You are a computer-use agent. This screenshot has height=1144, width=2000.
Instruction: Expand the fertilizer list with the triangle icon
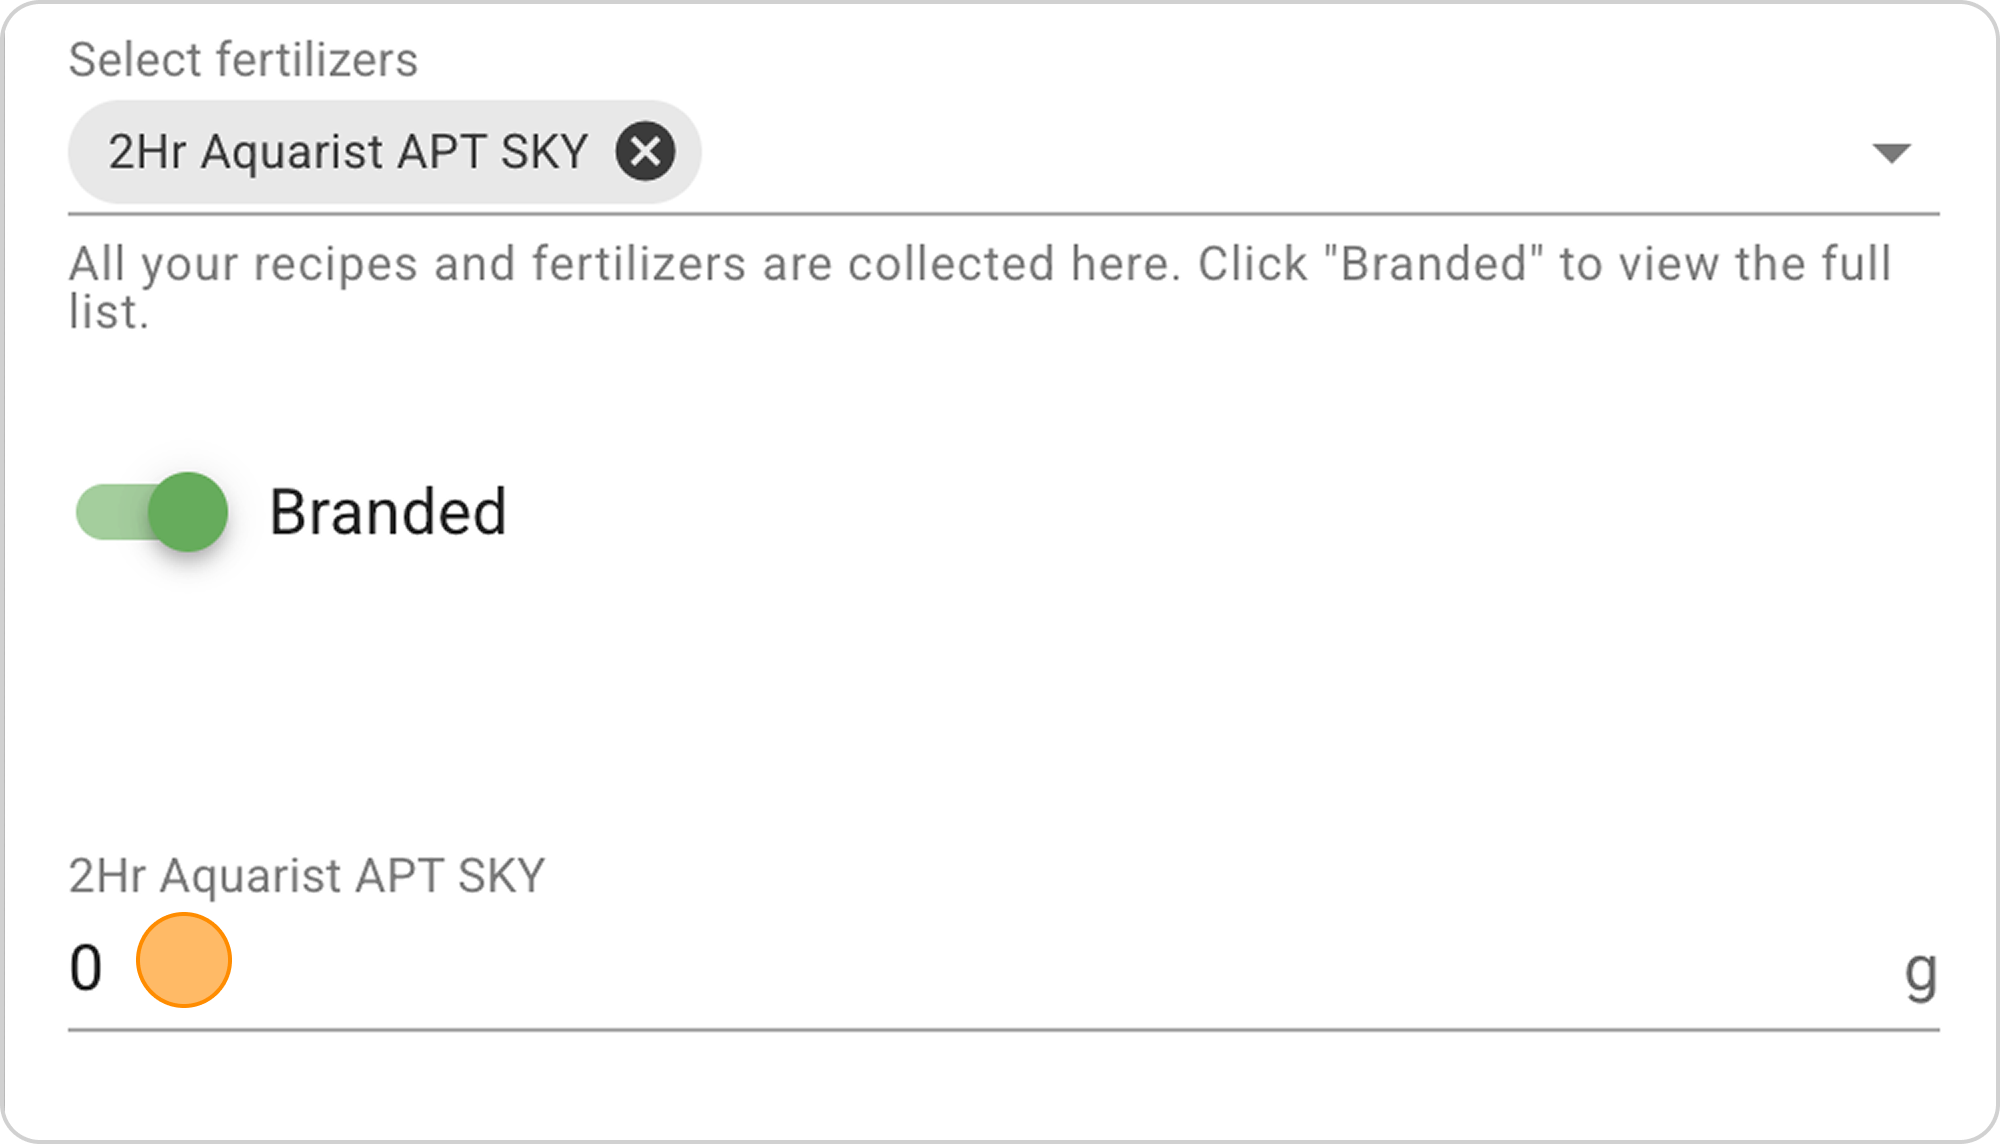1891,153
